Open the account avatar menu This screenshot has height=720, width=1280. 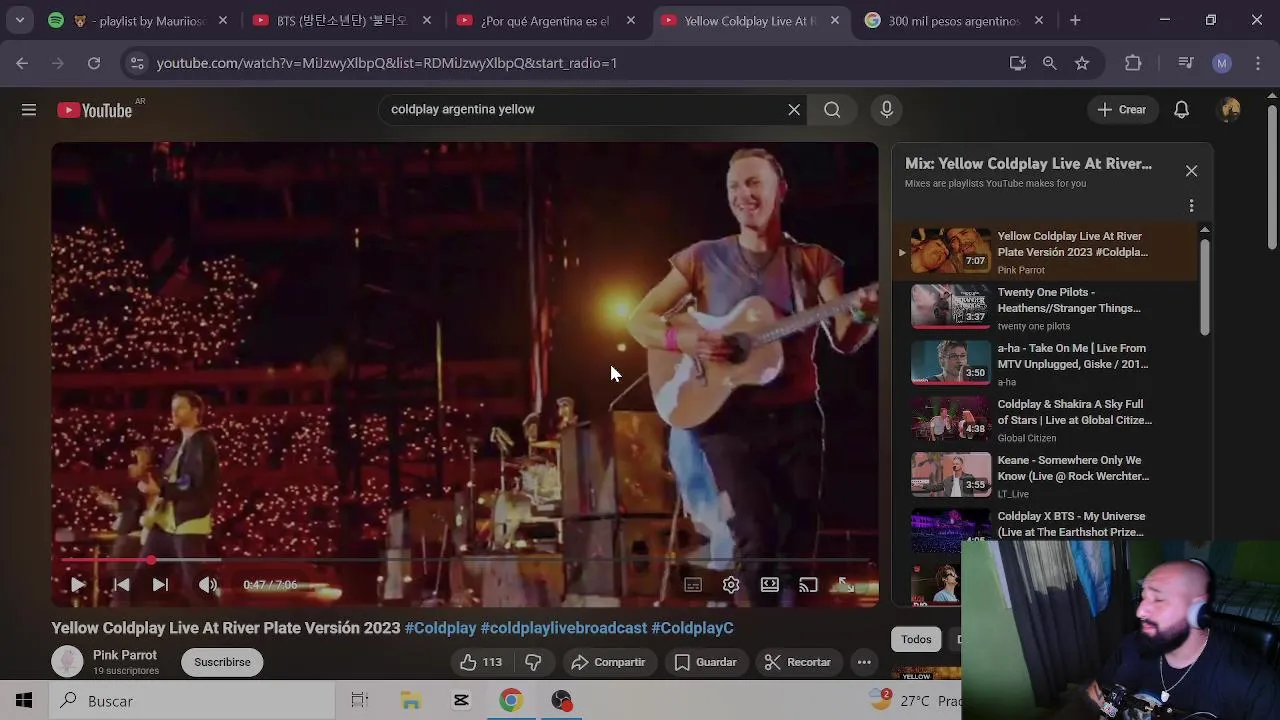click(1230, 110)
